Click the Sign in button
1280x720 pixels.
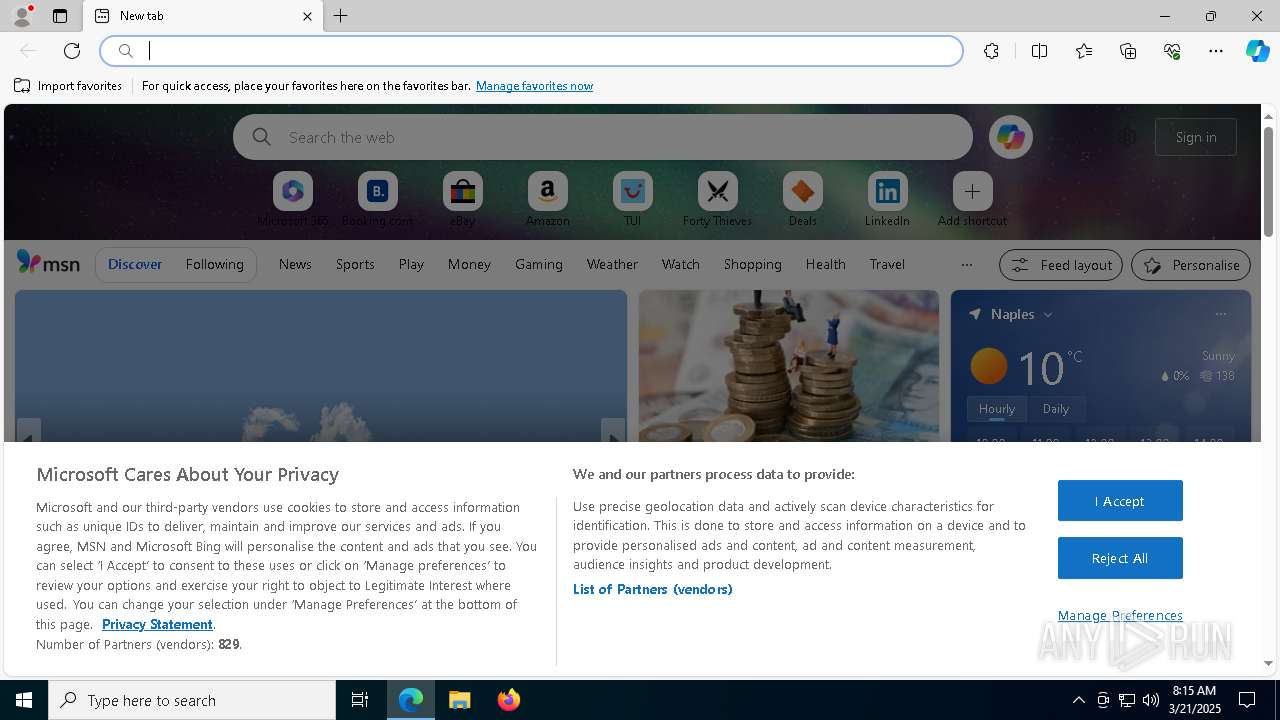click(x=1196, y=137)
